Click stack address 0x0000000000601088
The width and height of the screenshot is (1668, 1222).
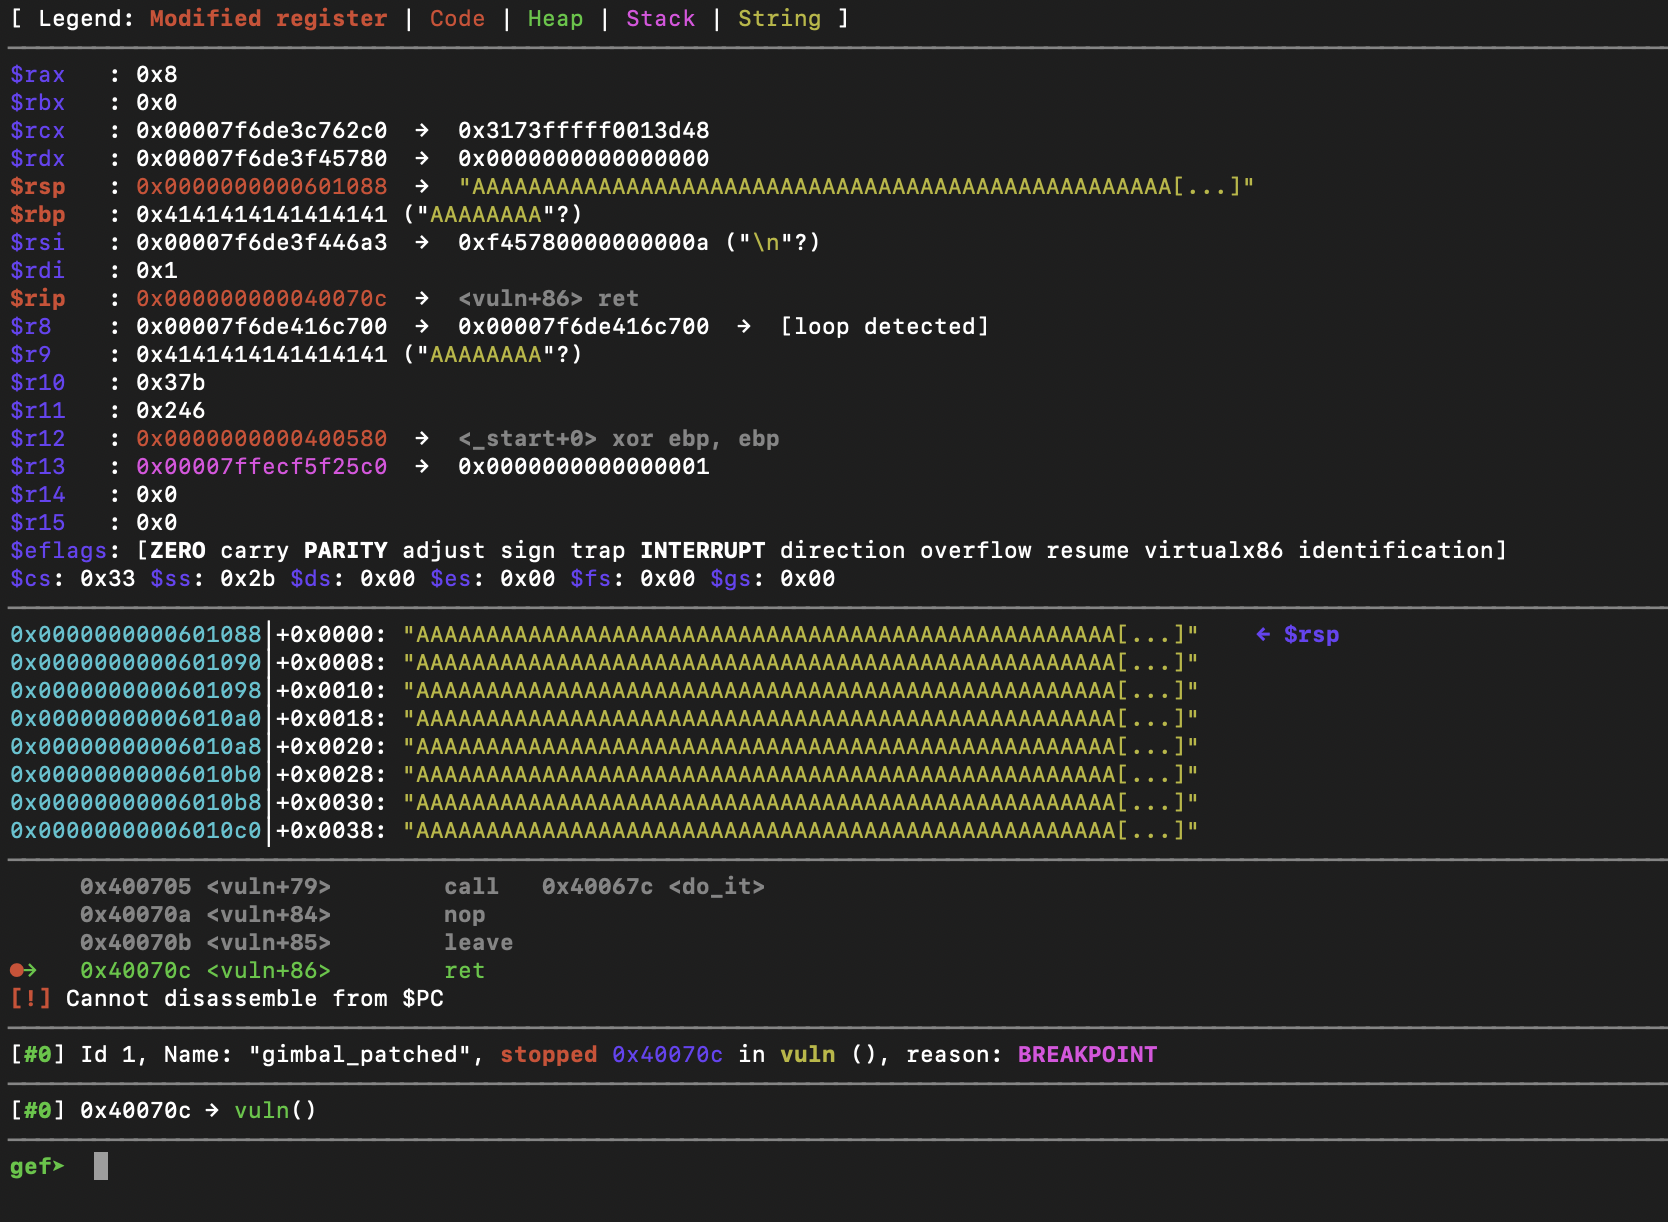tap(136, 635)
